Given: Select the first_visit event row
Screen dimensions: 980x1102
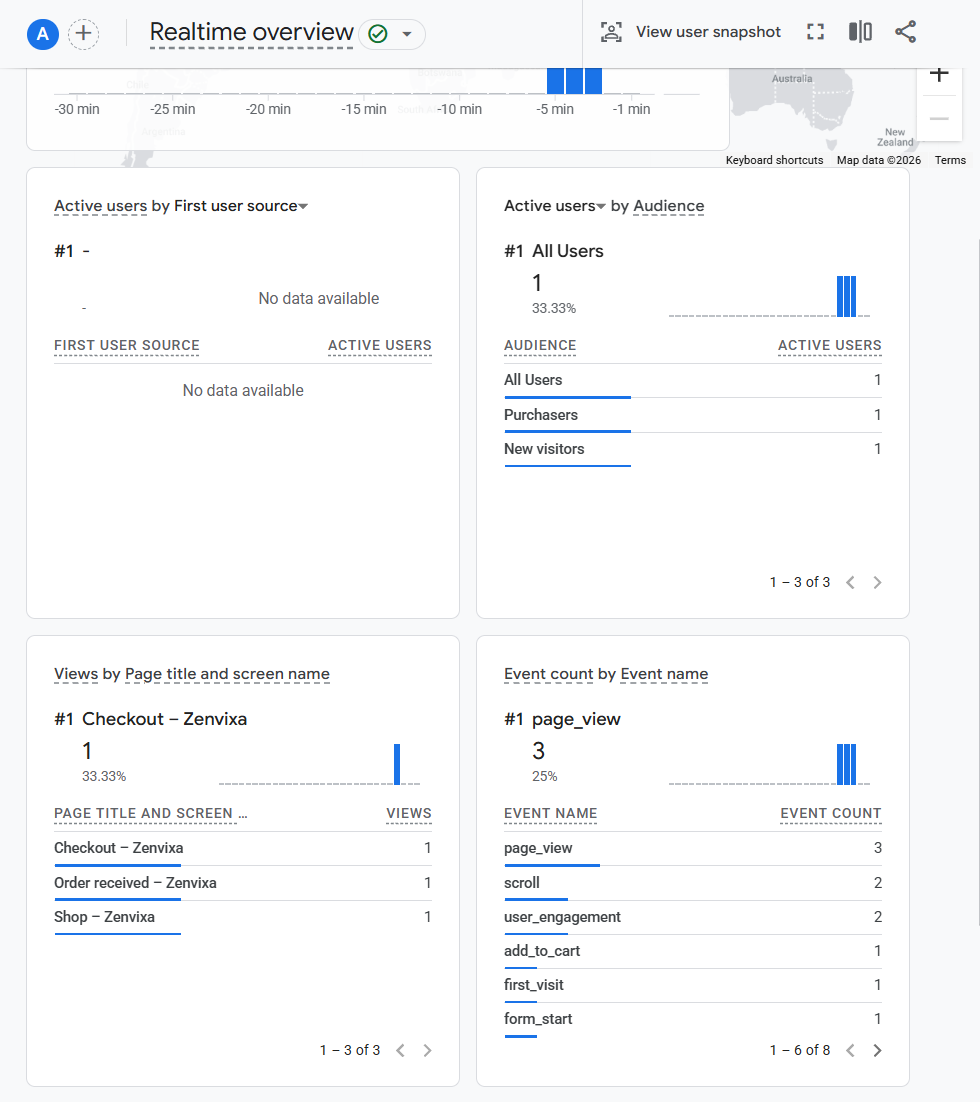Looking at the screenshot, I should (x=692, y=985).
